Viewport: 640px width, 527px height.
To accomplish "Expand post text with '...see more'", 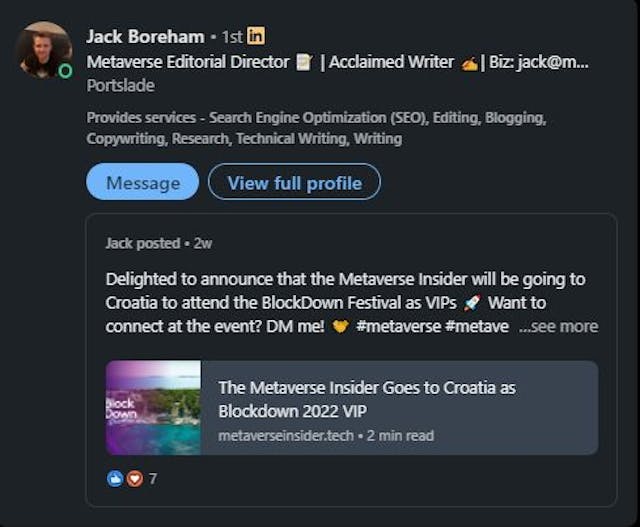I will pyautogui.click(x=558, y=326).
